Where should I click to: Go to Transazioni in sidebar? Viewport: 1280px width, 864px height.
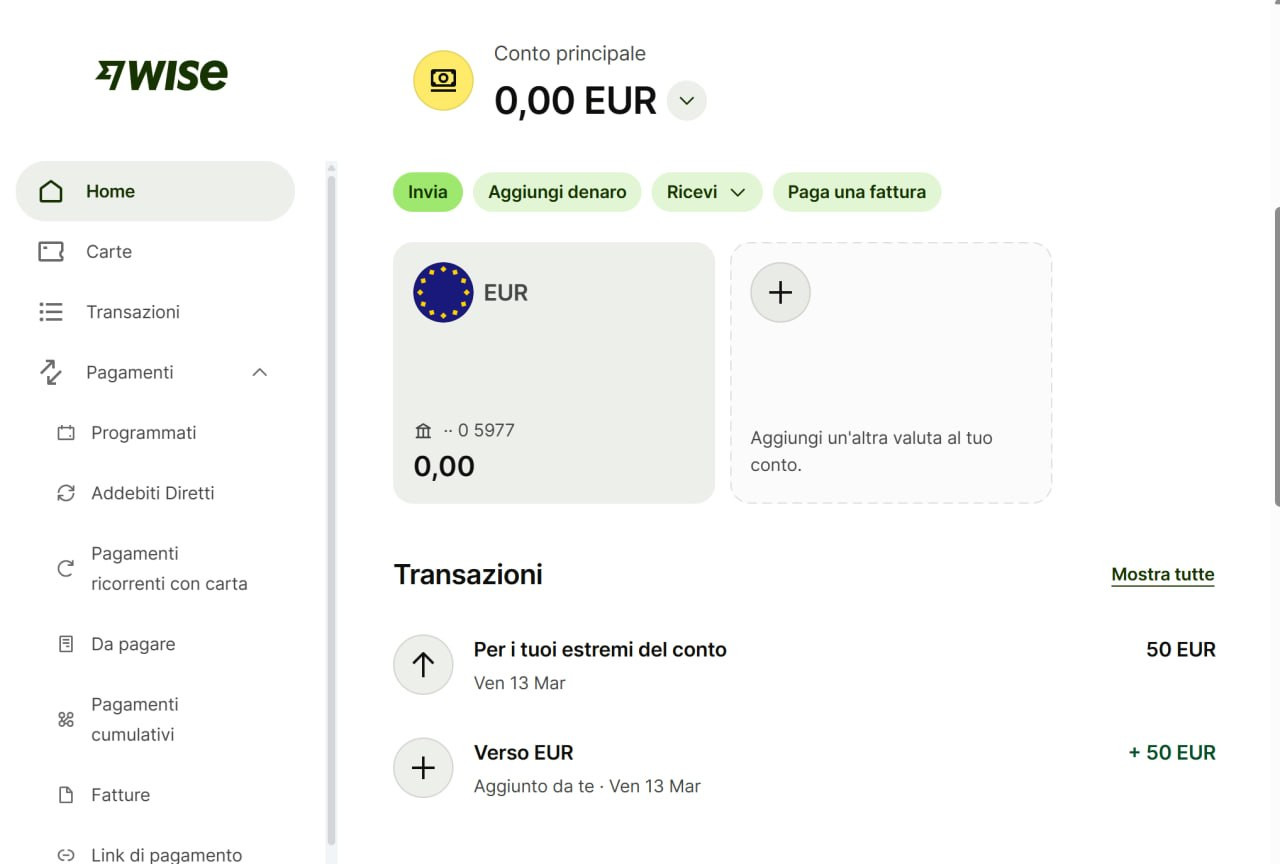tap(155, 312)
